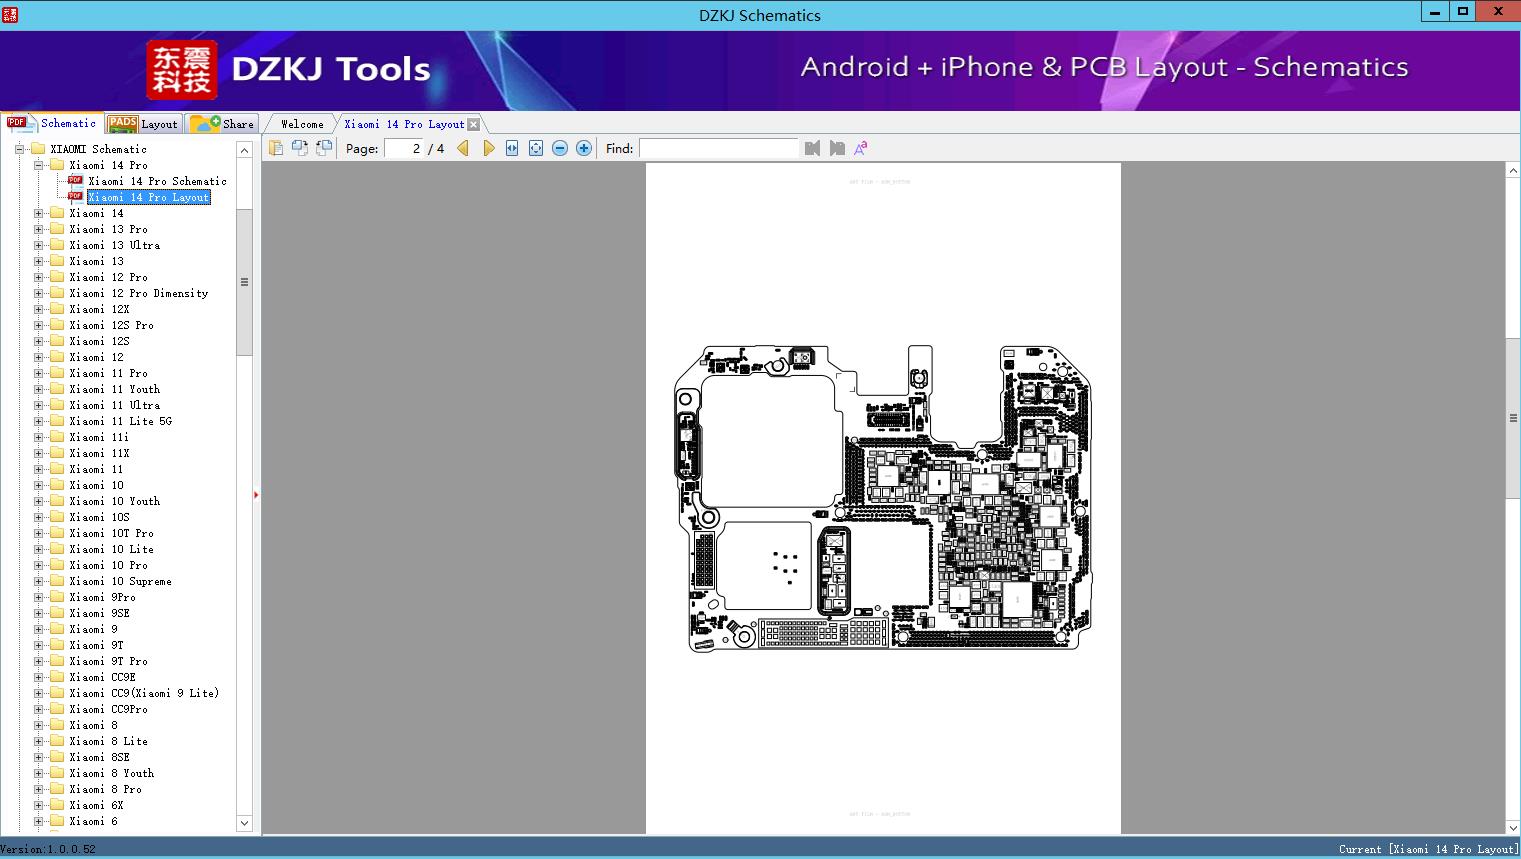Viewport: 1521px width, 859px height.
Task: Click the Xiaomi CC9Pro folder icon
Action: (57, 709)
